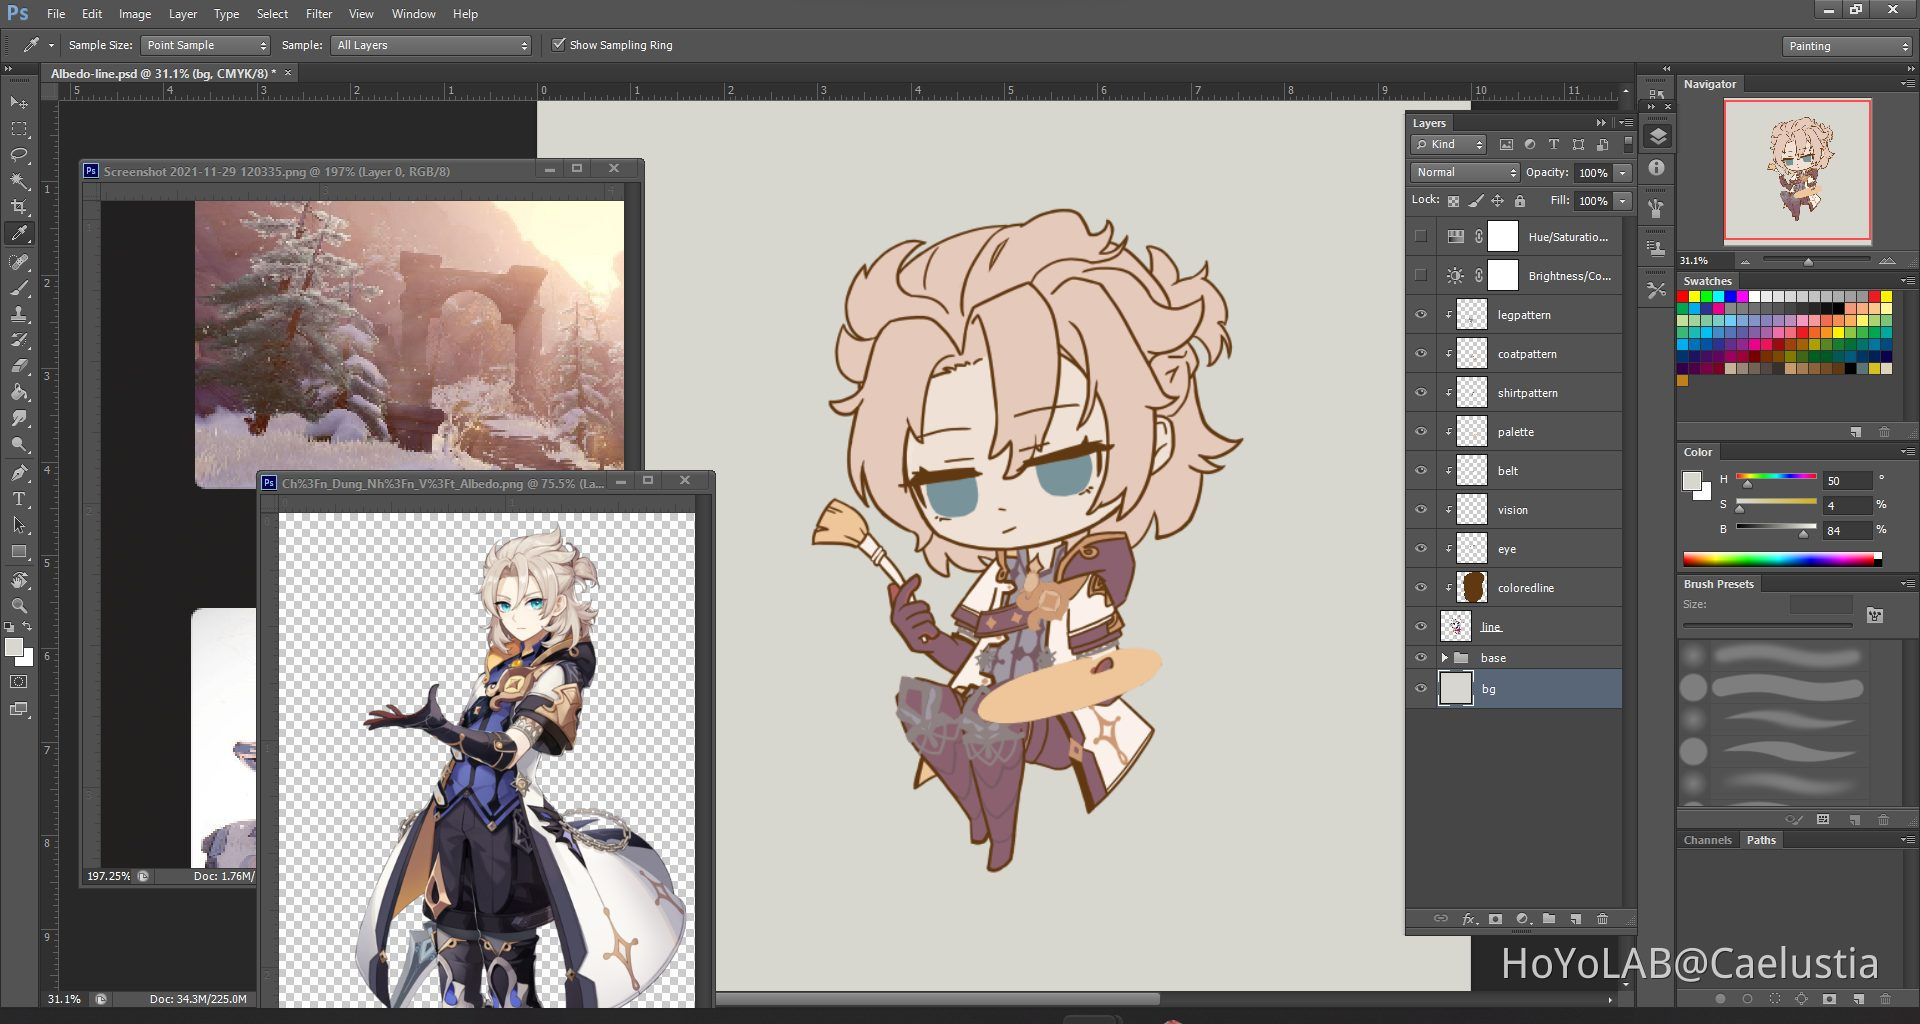Click the Navigator preview thumbnail
1920x1024 pixels.
click(1797, 170)
